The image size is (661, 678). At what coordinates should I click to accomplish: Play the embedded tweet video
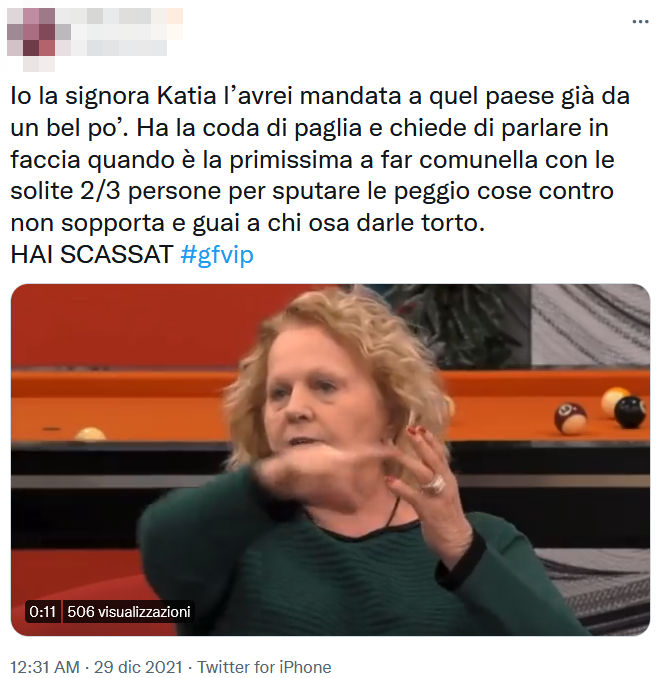pyautogui.click(x=330, y=460)
